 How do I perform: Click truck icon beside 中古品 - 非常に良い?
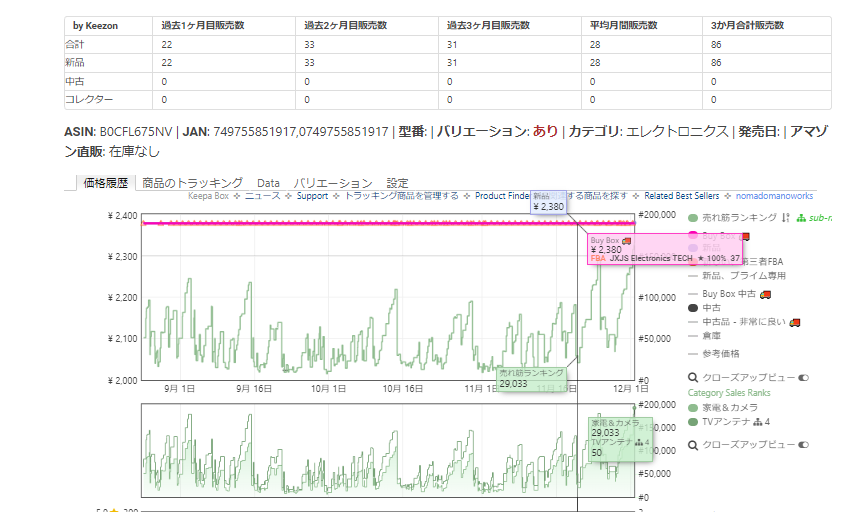(795, 322)
